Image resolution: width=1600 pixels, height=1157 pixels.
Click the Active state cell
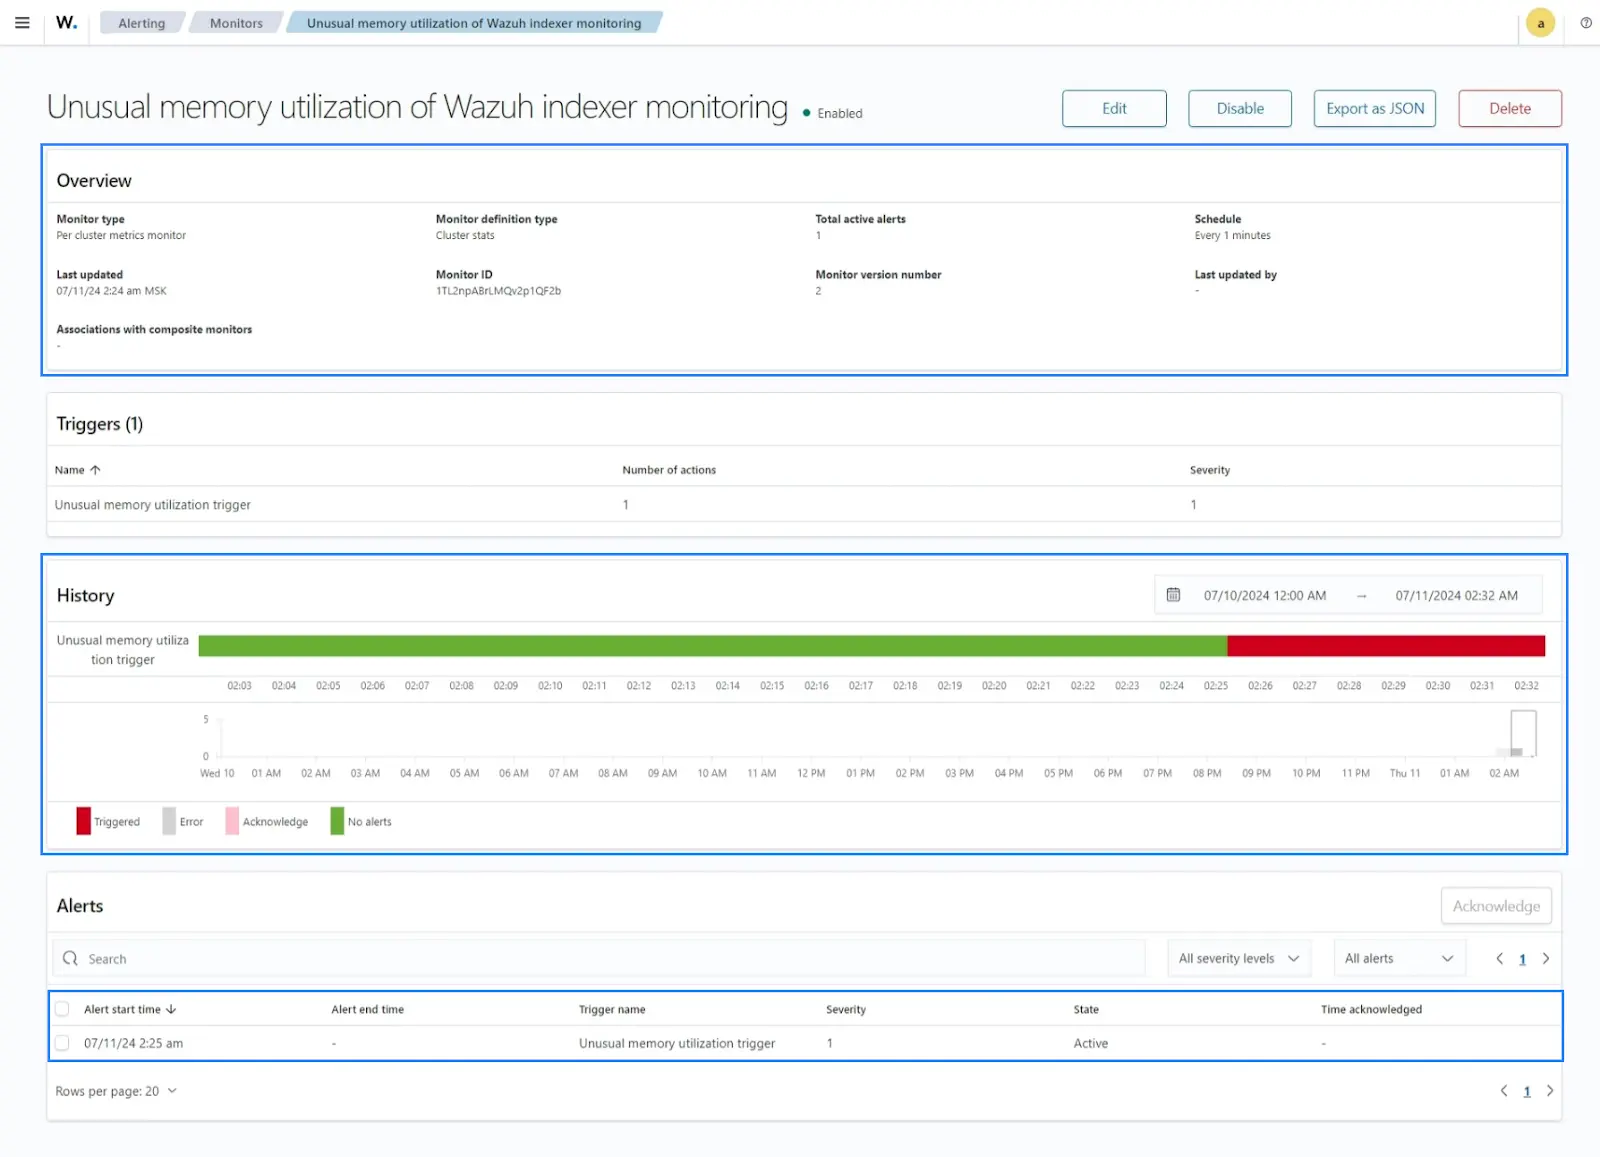point(1091,1043)
